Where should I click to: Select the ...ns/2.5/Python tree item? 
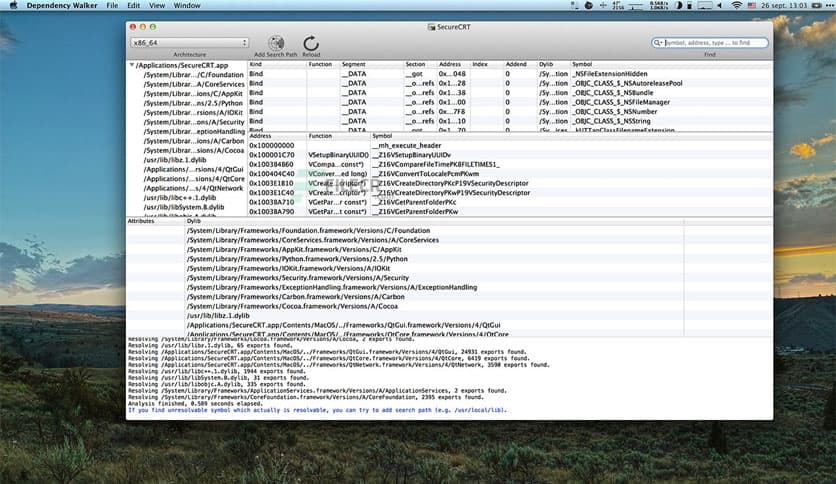click(192, 103)
